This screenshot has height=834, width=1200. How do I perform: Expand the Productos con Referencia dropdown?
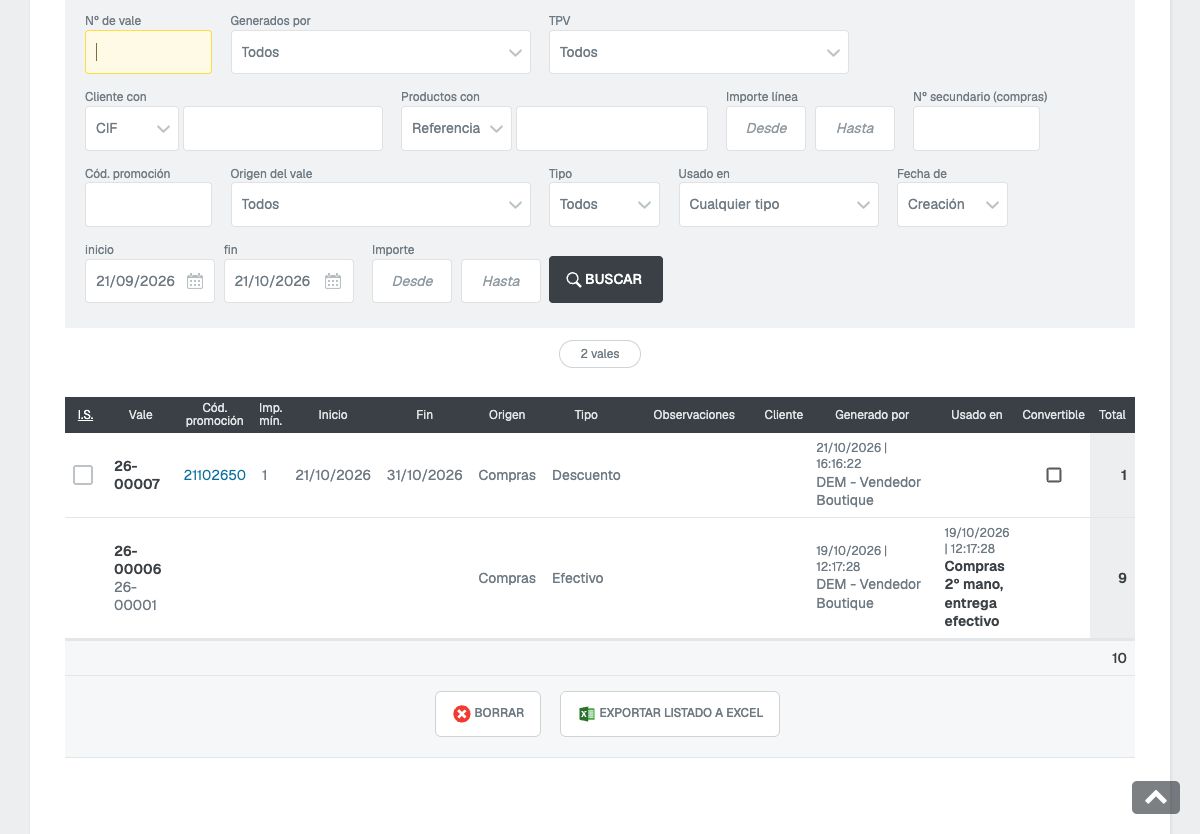[456, 128]
